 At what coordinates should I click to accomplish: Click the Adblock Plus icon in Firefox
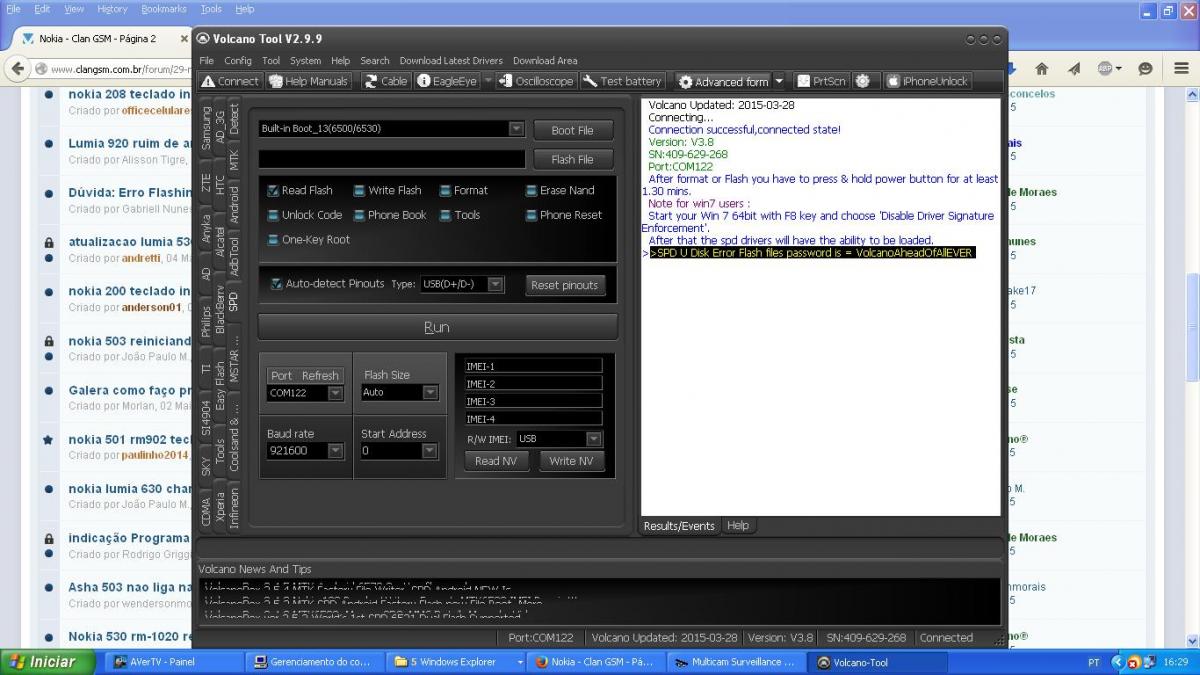(1106, 69)
